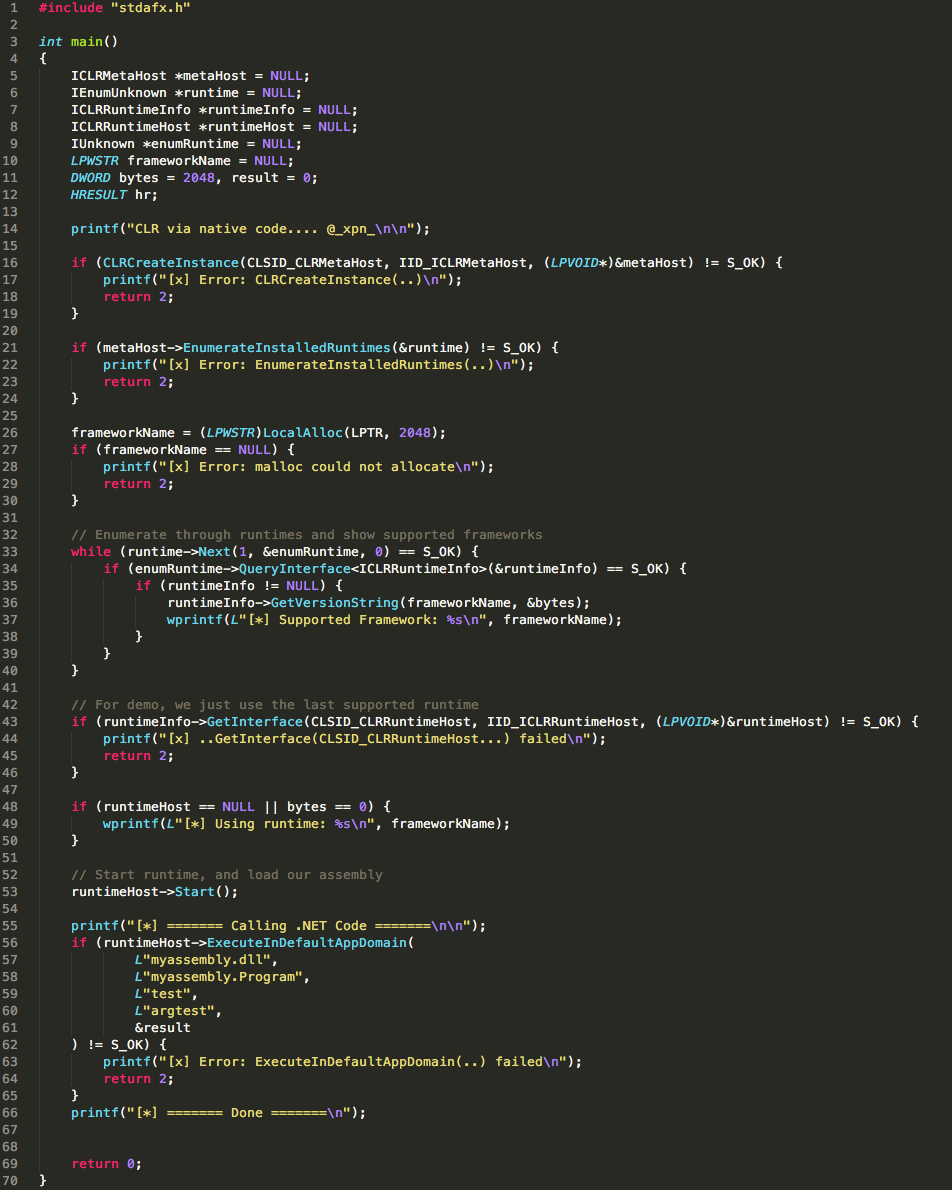Click the LocalAlloc(LPTR, 2048) call

click(x=350, y=433)
